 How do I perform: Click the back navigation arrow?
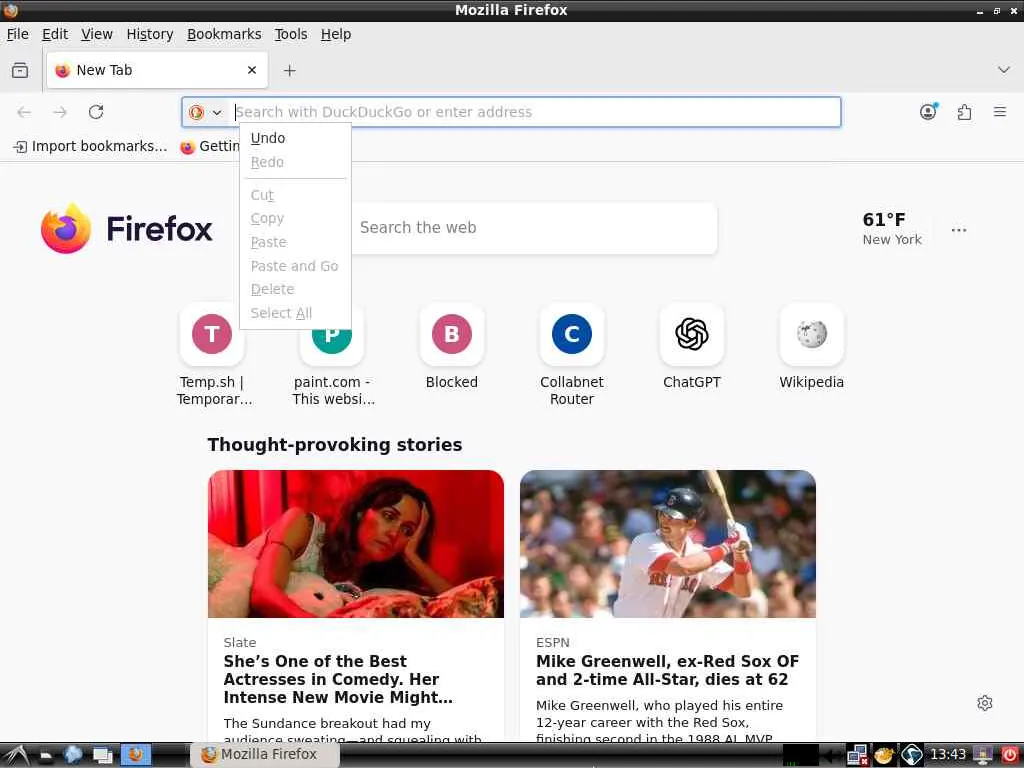coord(24,112)
